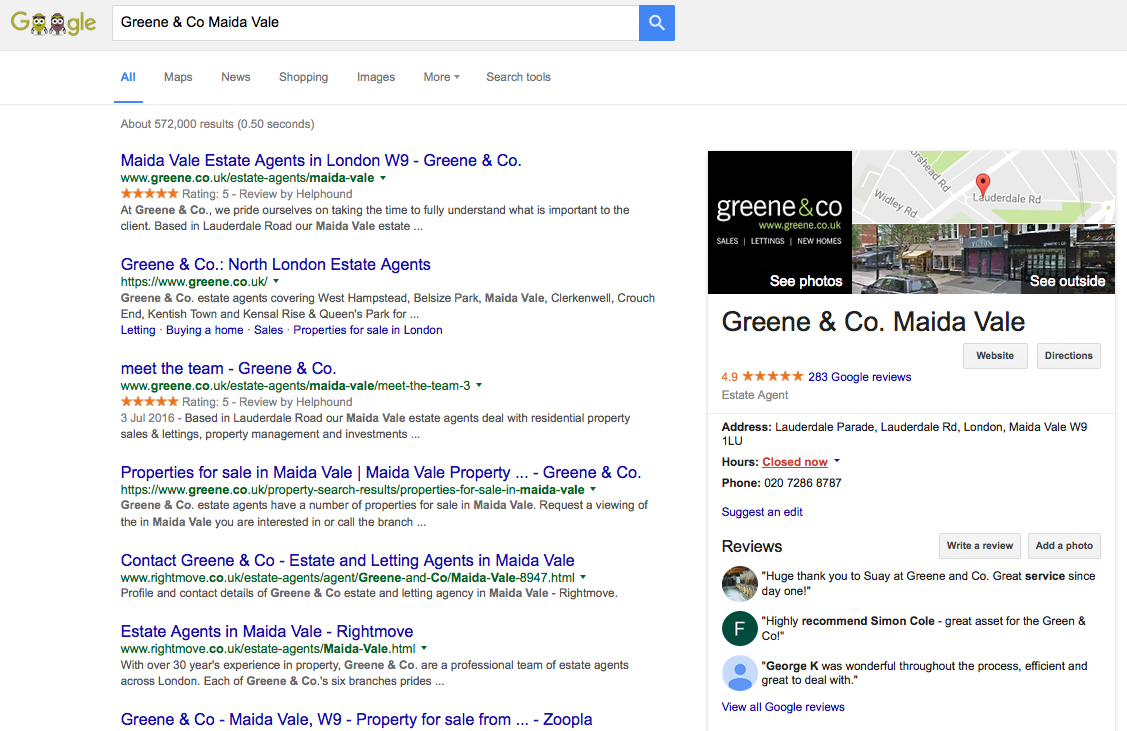Viewport: 1127px width, 731px height.
Task: Click Properties for sale in London sitelink
Action: (368, 330)
